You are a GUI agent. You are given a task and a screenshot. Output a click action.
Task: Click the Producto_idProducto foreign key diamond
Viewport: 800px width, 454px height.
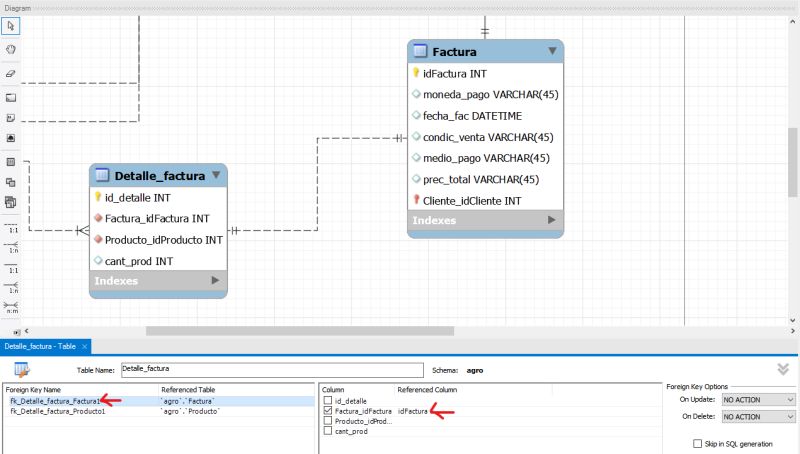98,239
